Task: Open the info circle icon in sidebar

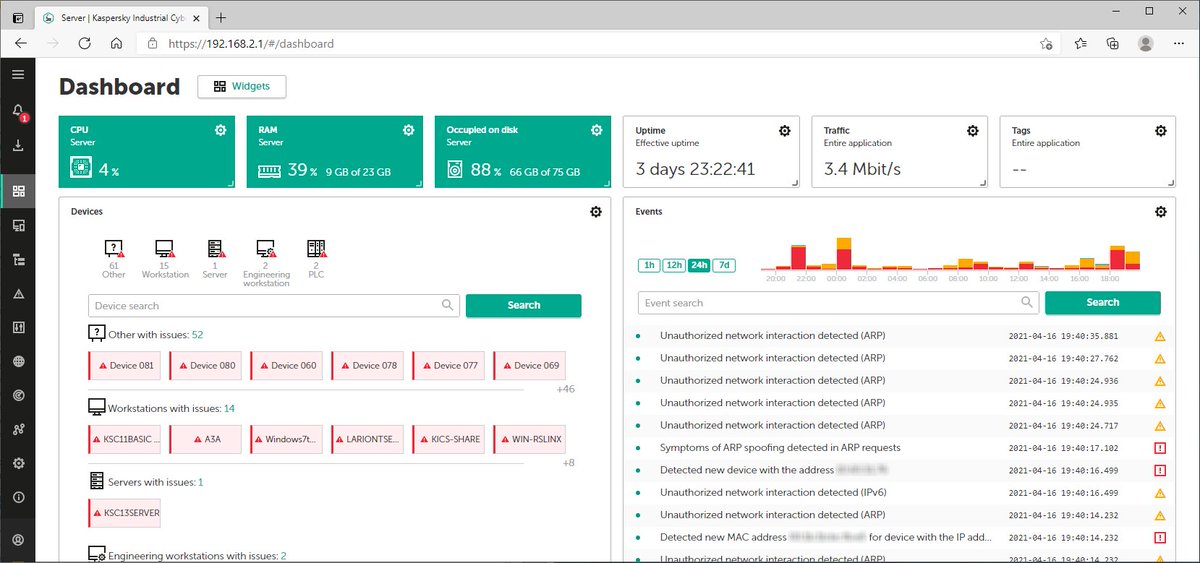Action: [x=17, y=497]
